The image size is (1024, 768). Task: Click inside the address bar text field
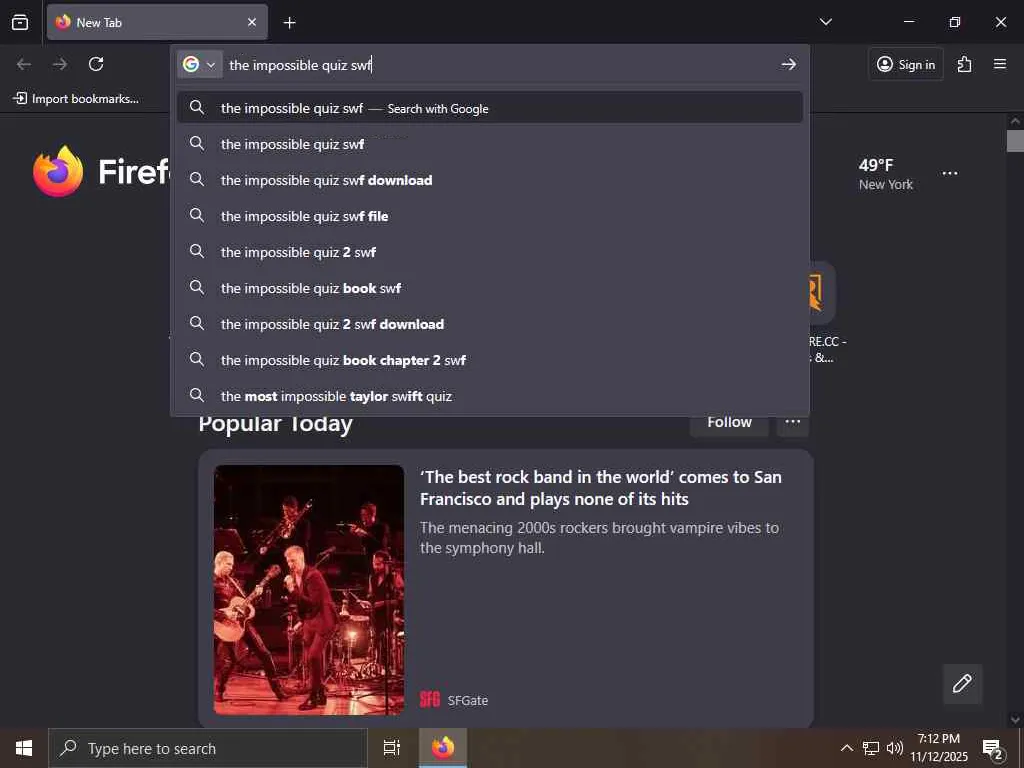point(500,65)
